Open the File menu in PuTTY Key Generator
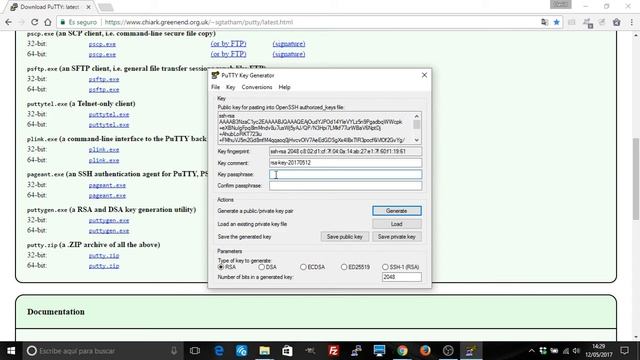 (216, 87)
